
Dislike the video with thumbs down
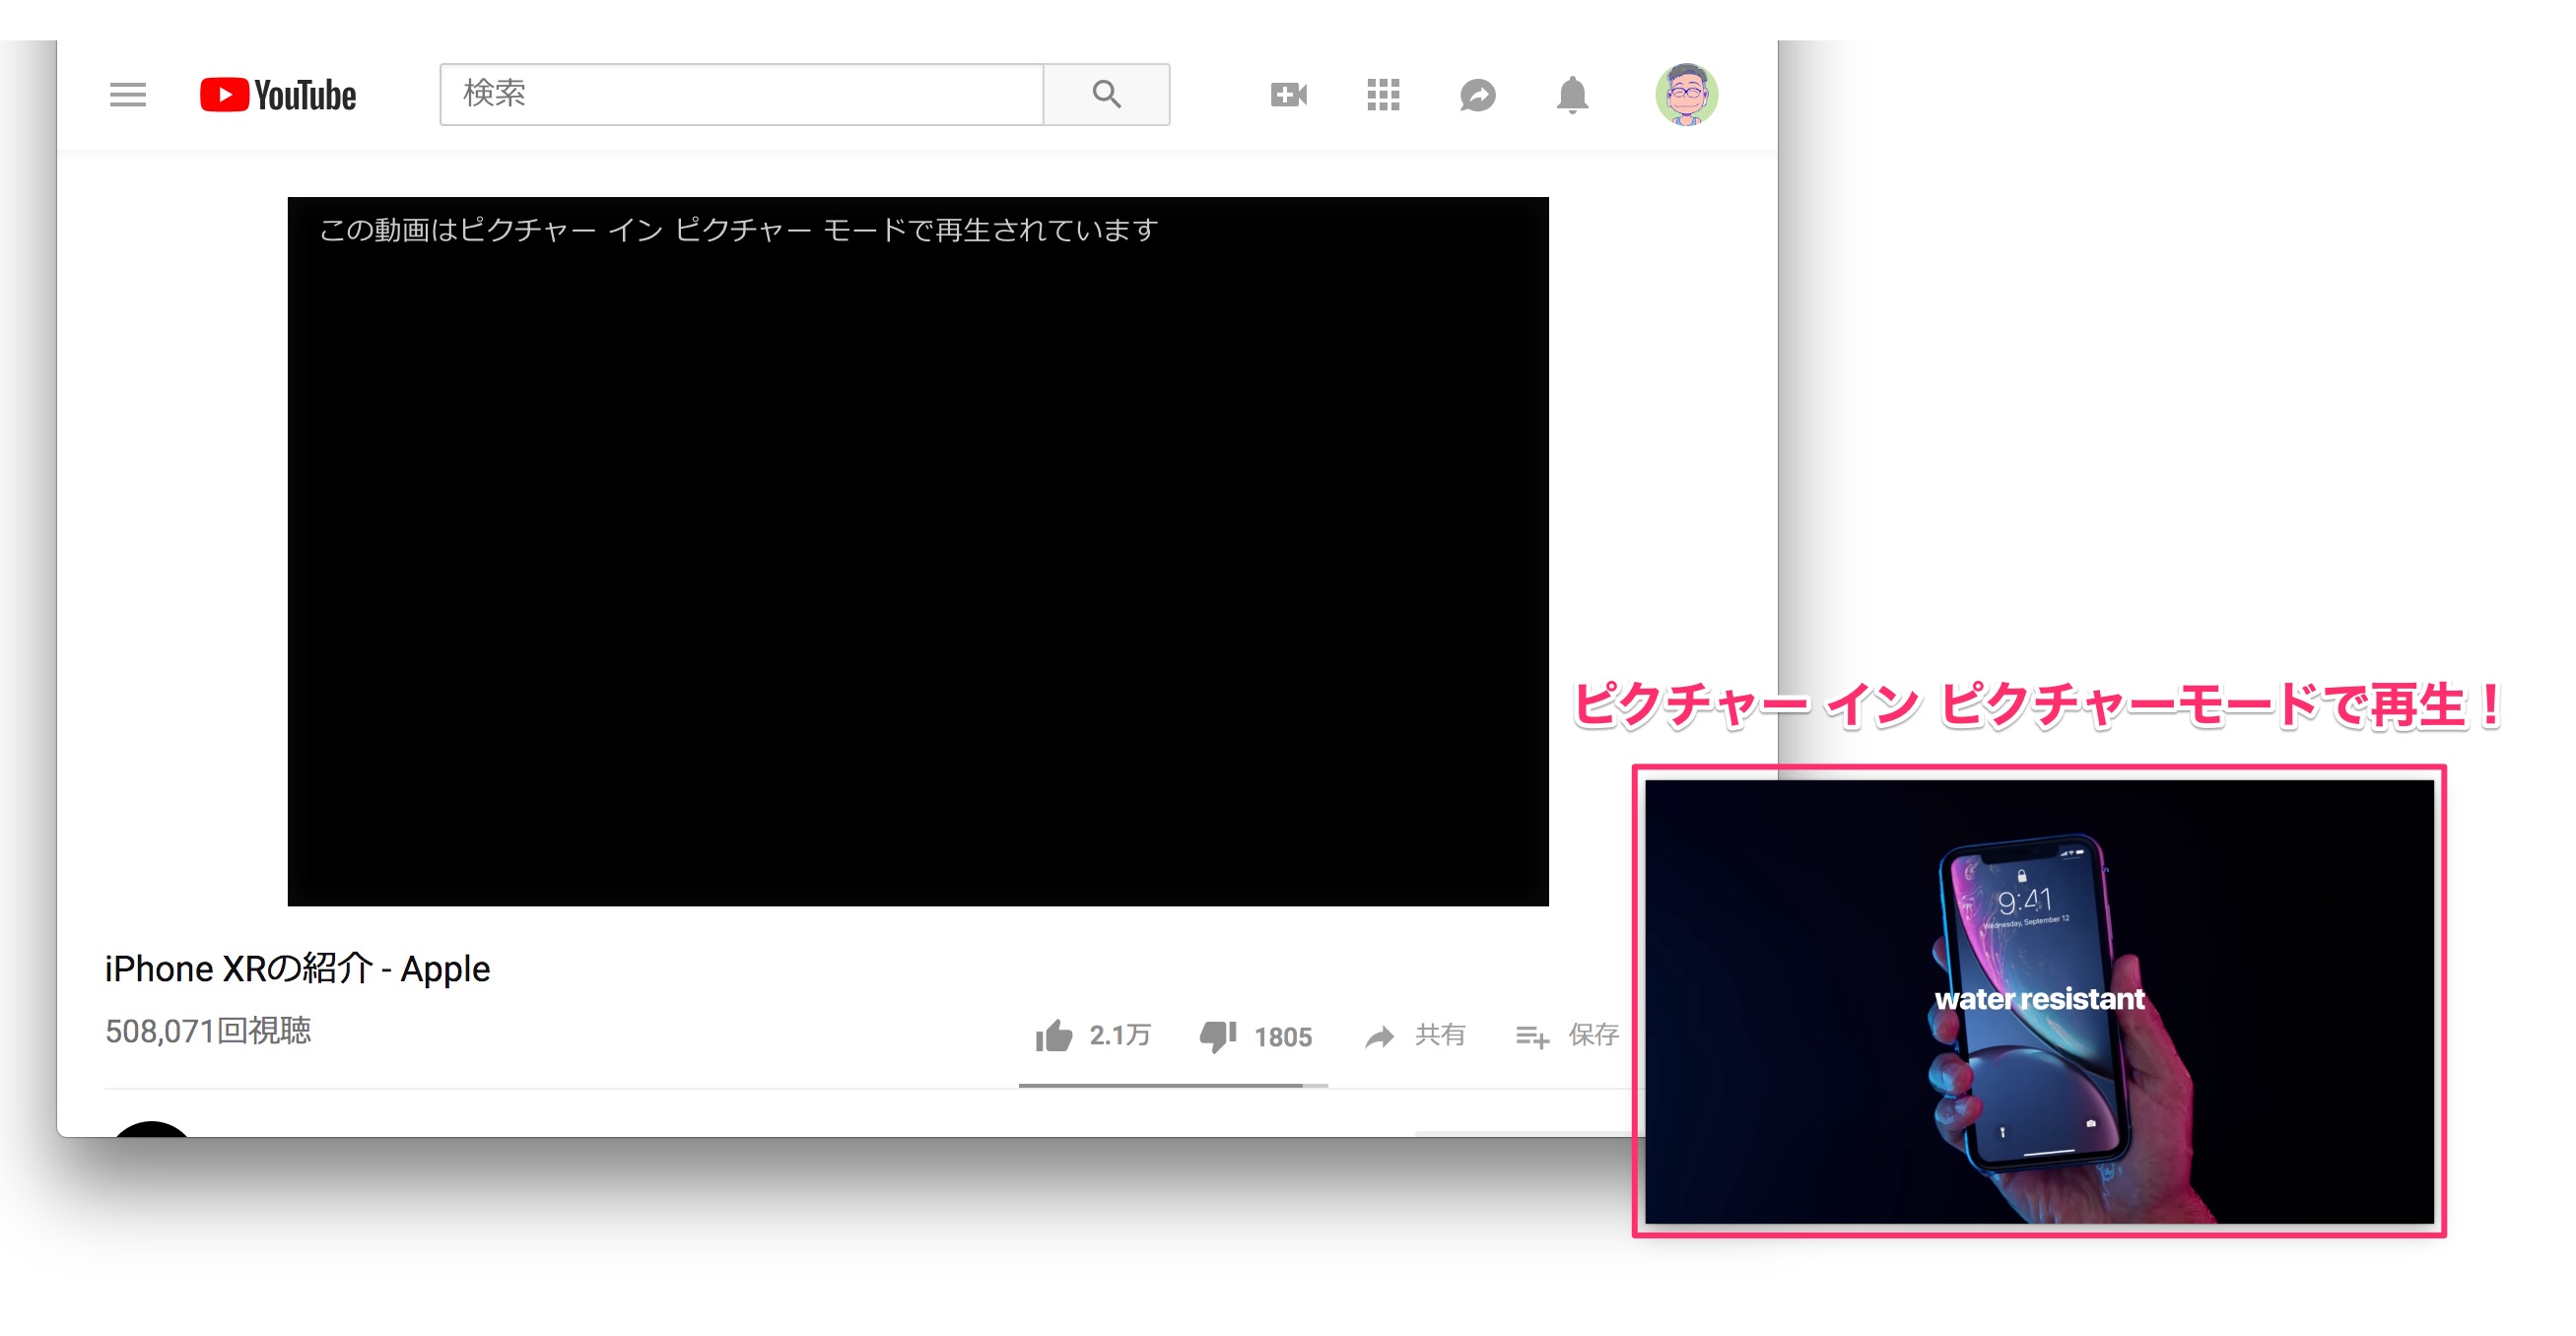coord(1217,1036)
